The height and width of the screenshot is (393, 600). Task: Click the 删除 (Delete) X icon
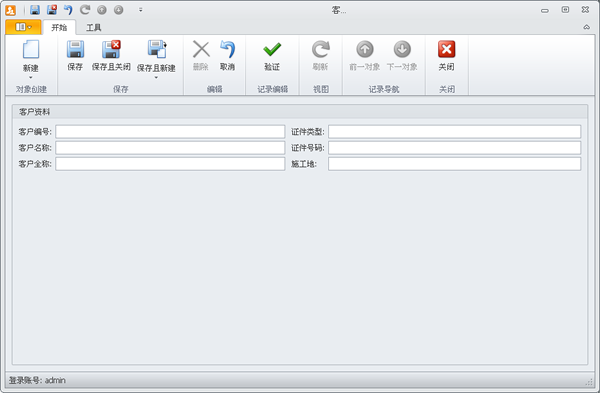click(201, 49)
